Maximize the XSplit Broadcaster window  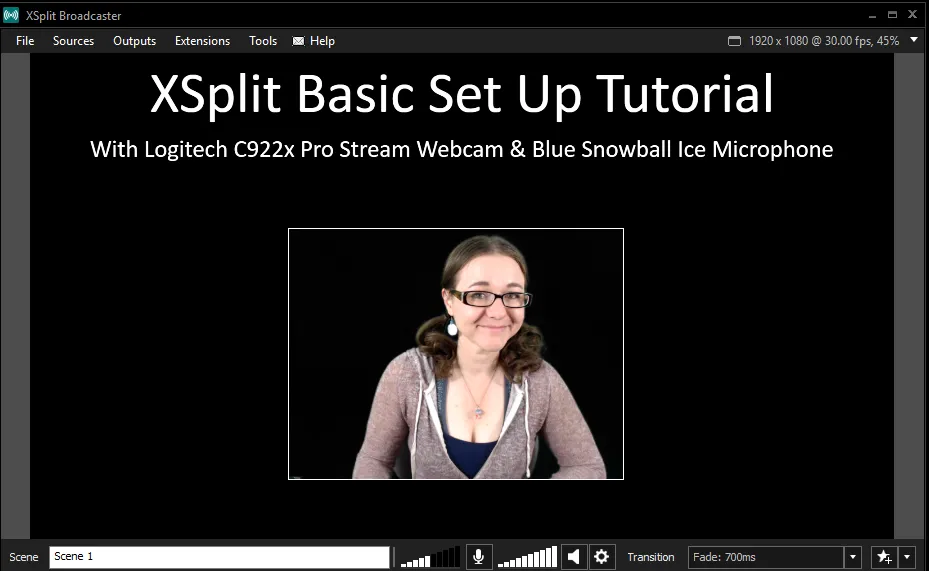tap(892, 15)
